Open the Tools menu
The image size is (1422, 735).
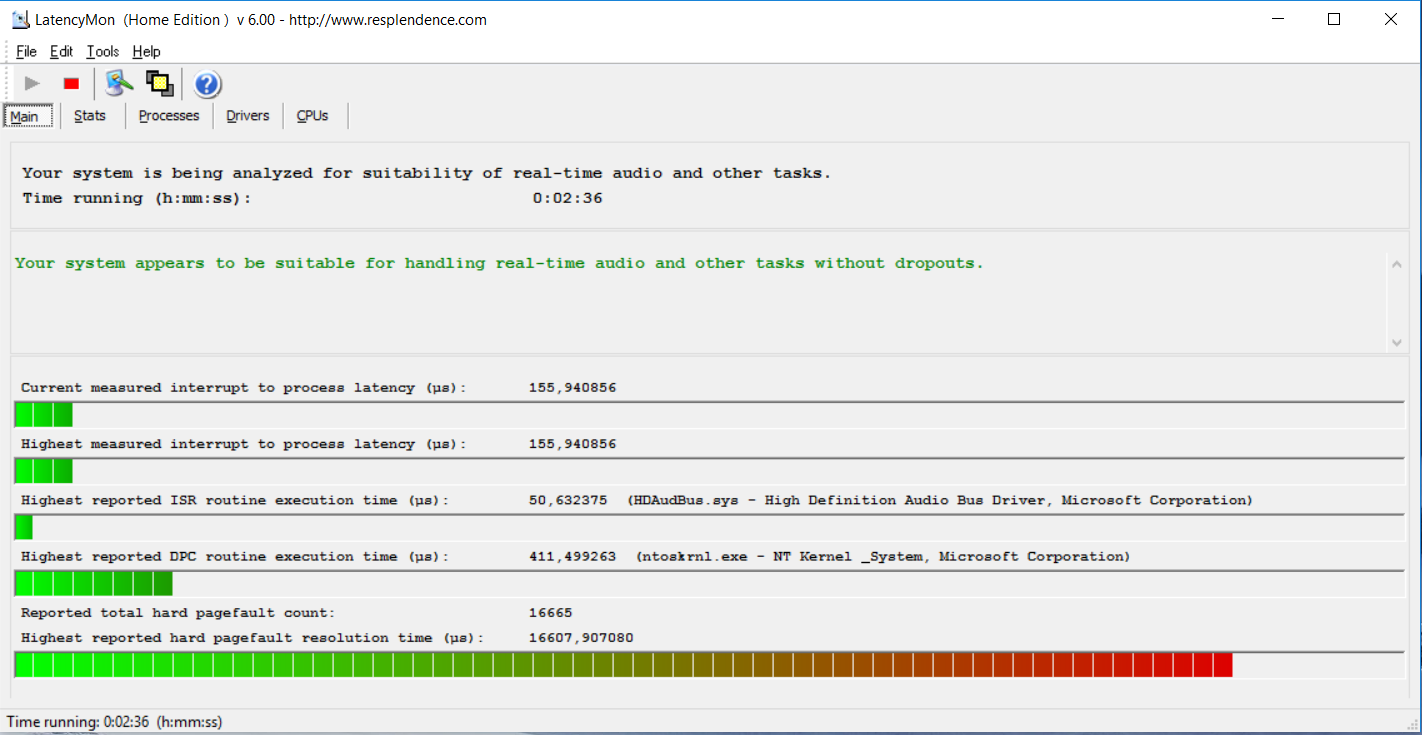(x=102, y=51)
